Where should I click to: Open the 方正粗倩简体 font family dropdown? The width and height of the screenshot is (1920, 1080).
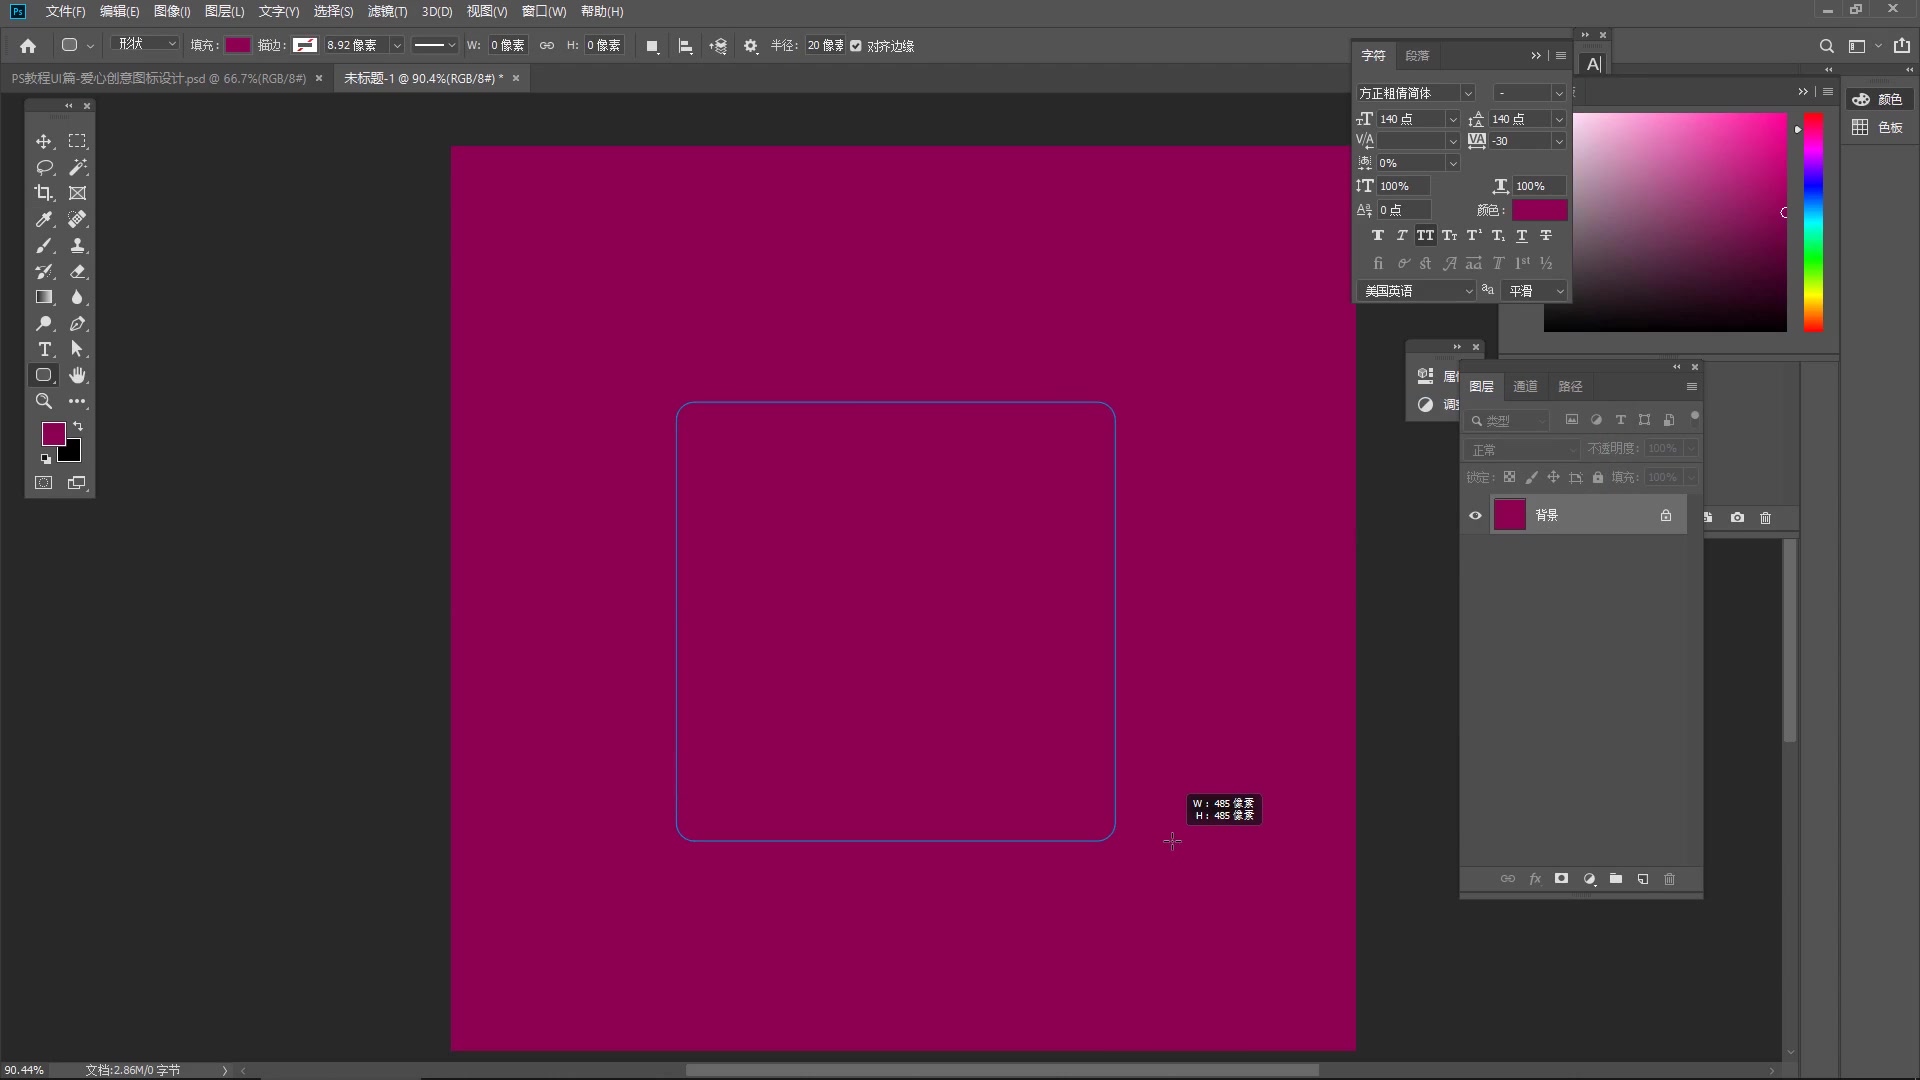[1468, 94]
